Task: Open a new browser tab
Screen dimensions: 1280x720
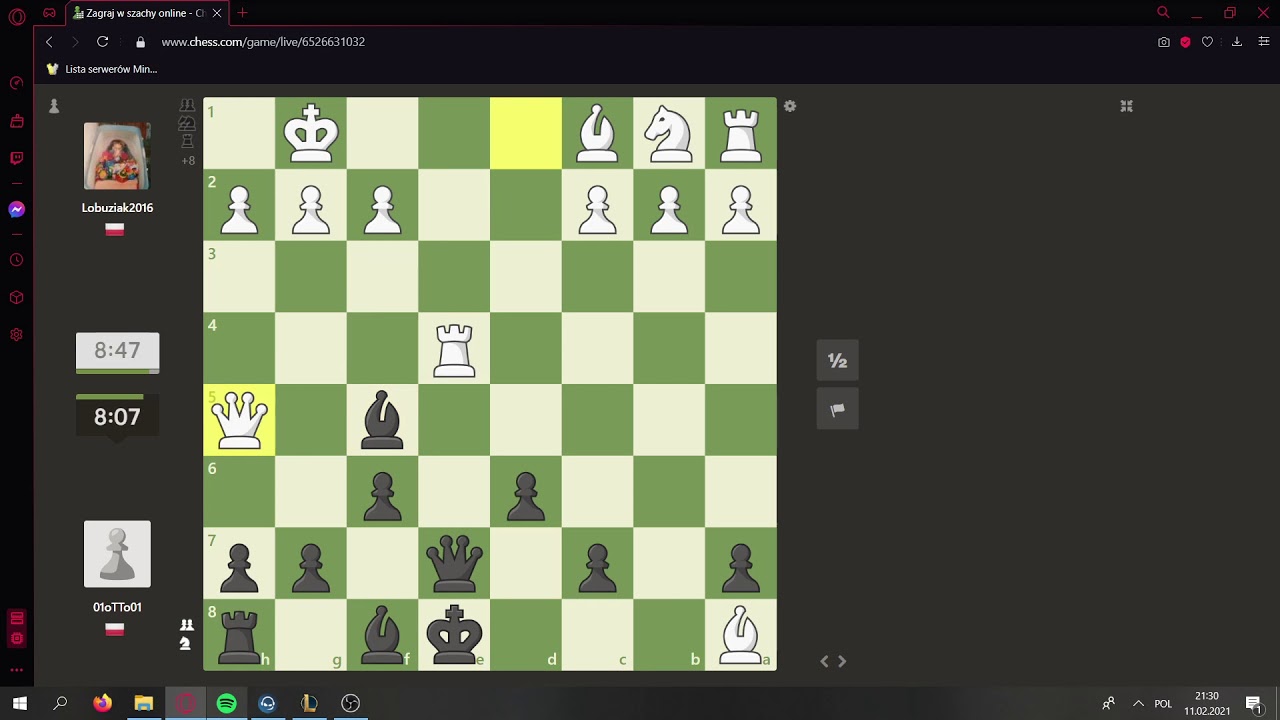Action: point(242,13)
